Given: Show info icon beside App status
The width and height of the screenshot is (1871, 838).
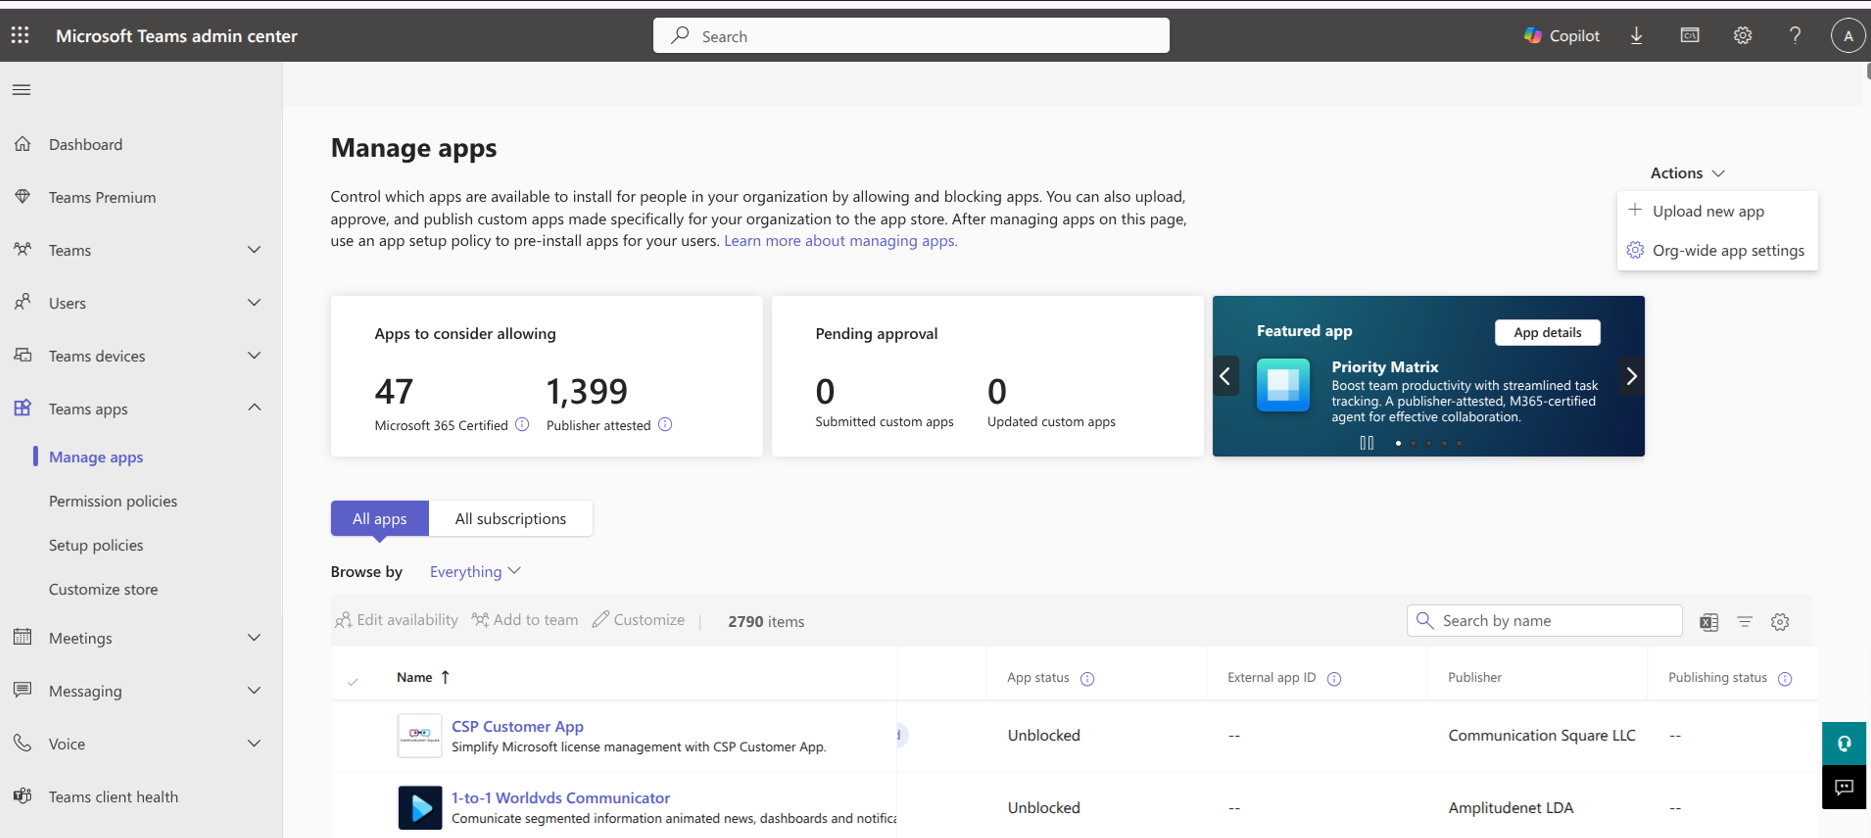Looking at the screenshot, I should [x=1087, y=679].
